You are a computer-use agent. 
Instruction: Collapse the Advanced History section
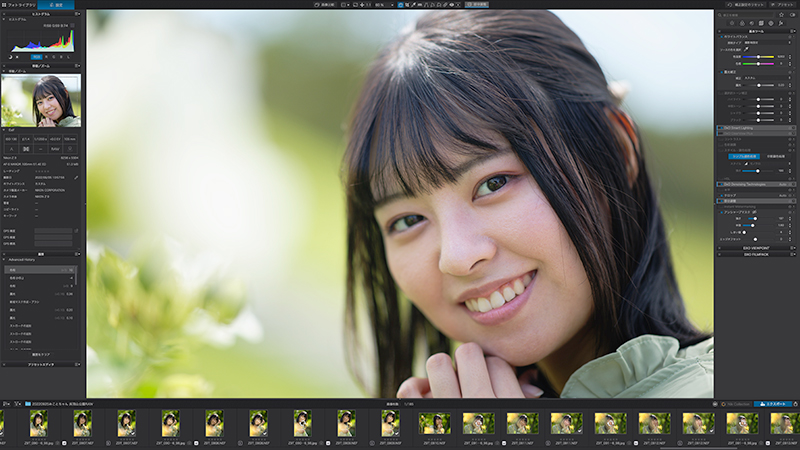[4, 260]
